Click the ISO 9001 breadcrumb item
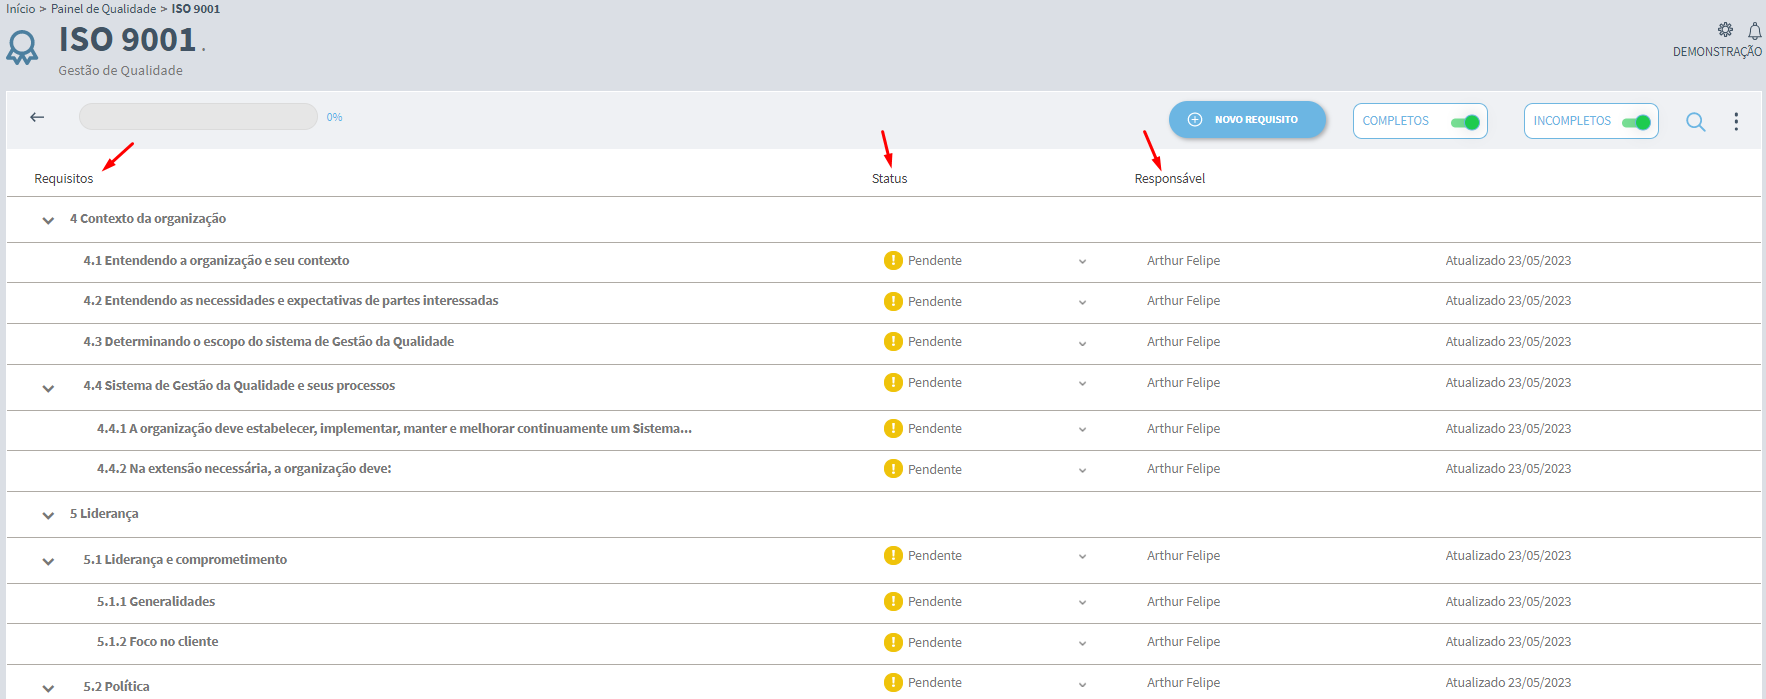Screen dimensions: 1766x699 [x=196, y=9]
